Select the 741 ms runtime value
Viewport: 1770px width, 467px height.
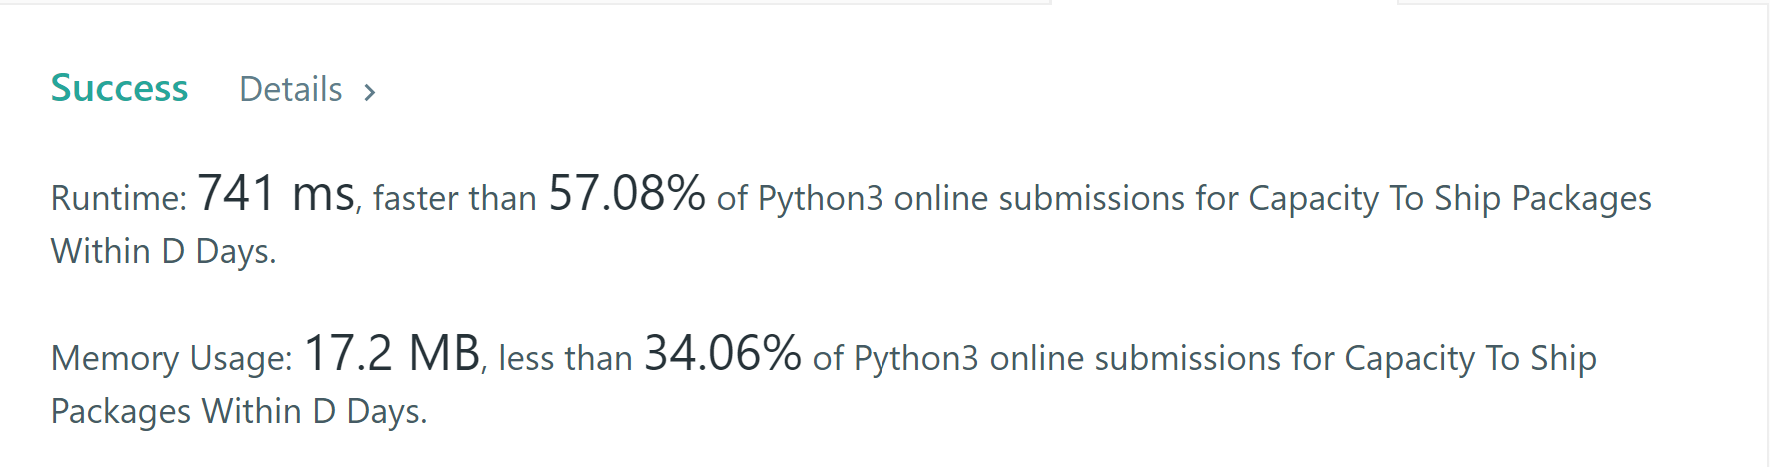point(275,194)
